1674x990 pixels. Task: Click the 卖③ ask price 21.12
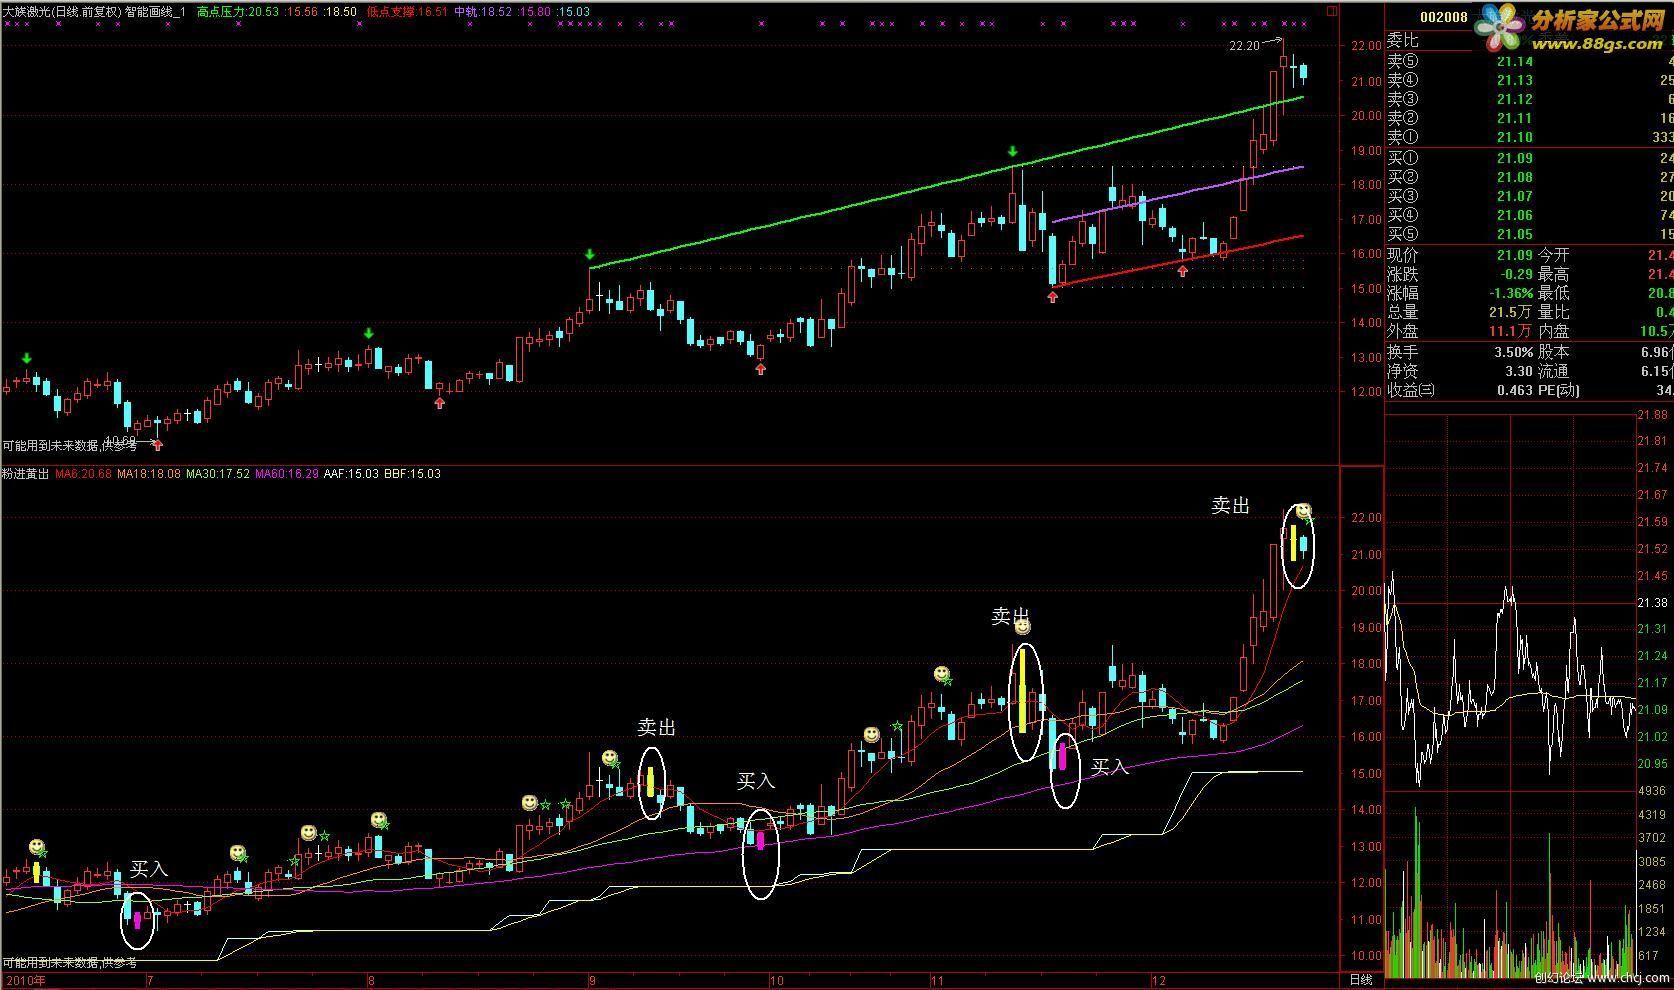click(1514, 99)
